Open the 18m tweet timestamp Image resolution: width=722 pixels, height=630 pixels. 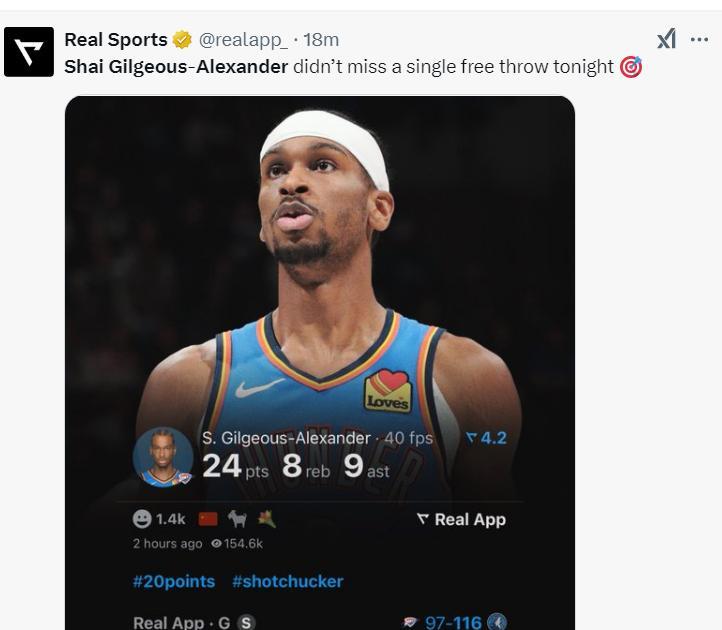pos(321,40)
